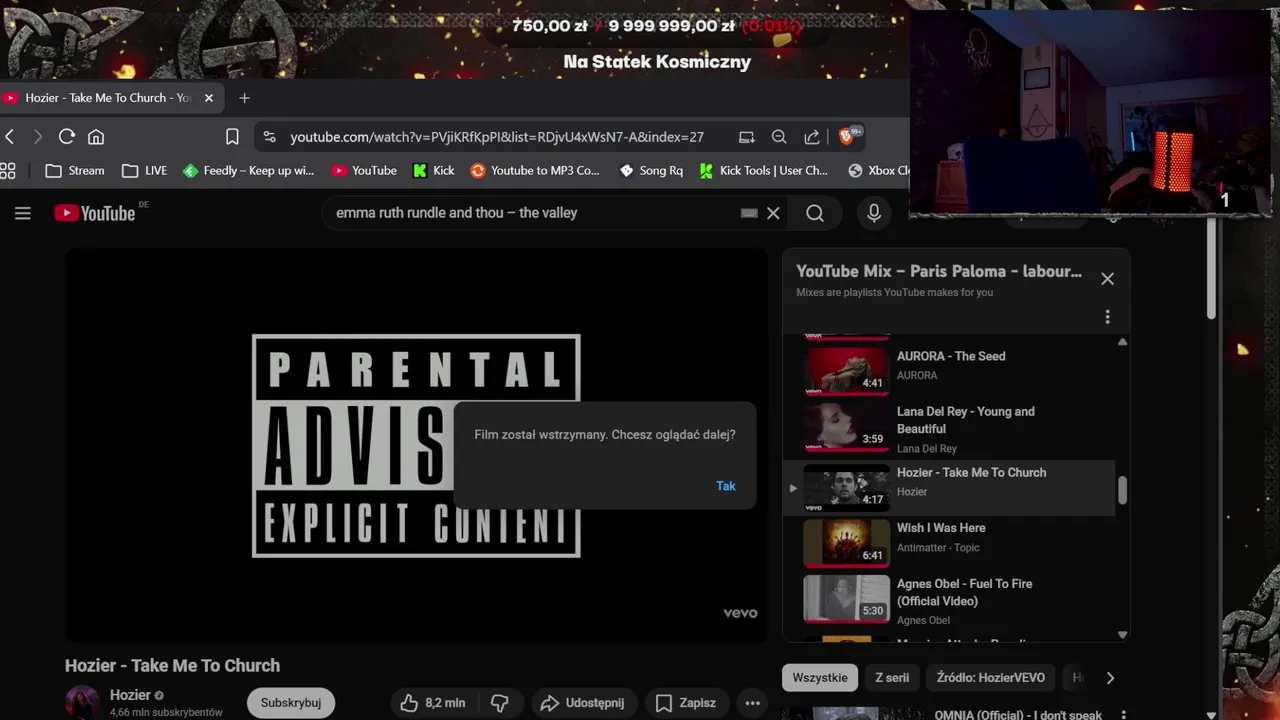Open YouTube bookmark in bookmarks bar

(365, 171)
